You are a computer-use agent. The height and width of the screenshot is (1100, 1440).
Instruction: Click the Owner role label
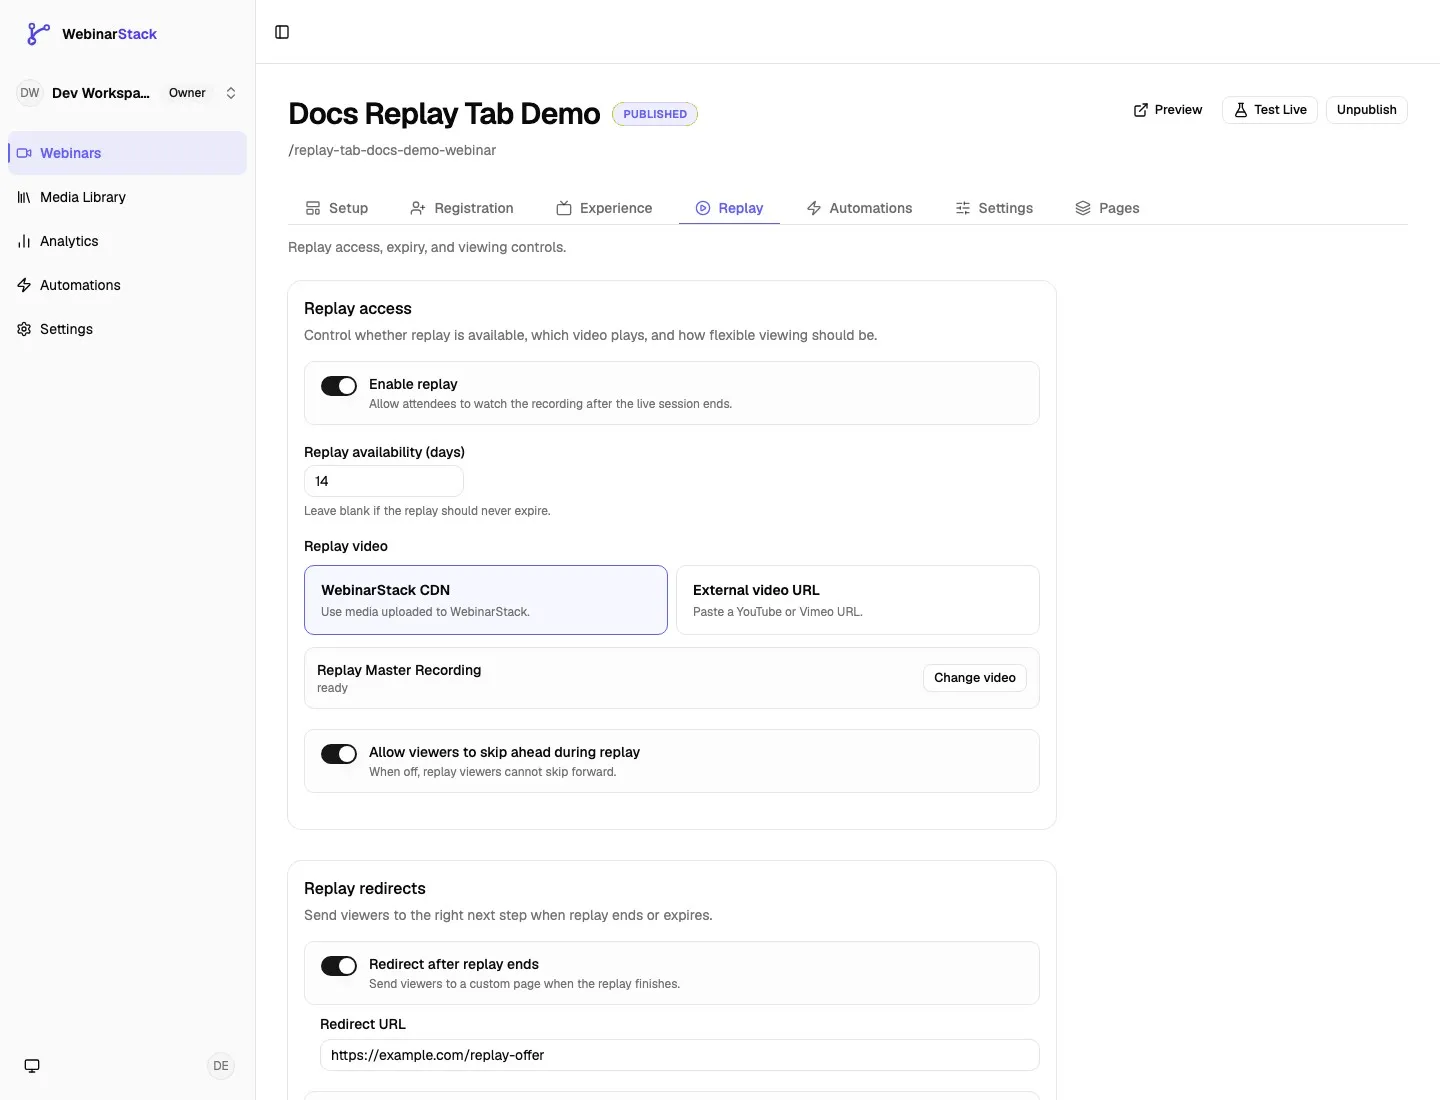click(187, 93)
